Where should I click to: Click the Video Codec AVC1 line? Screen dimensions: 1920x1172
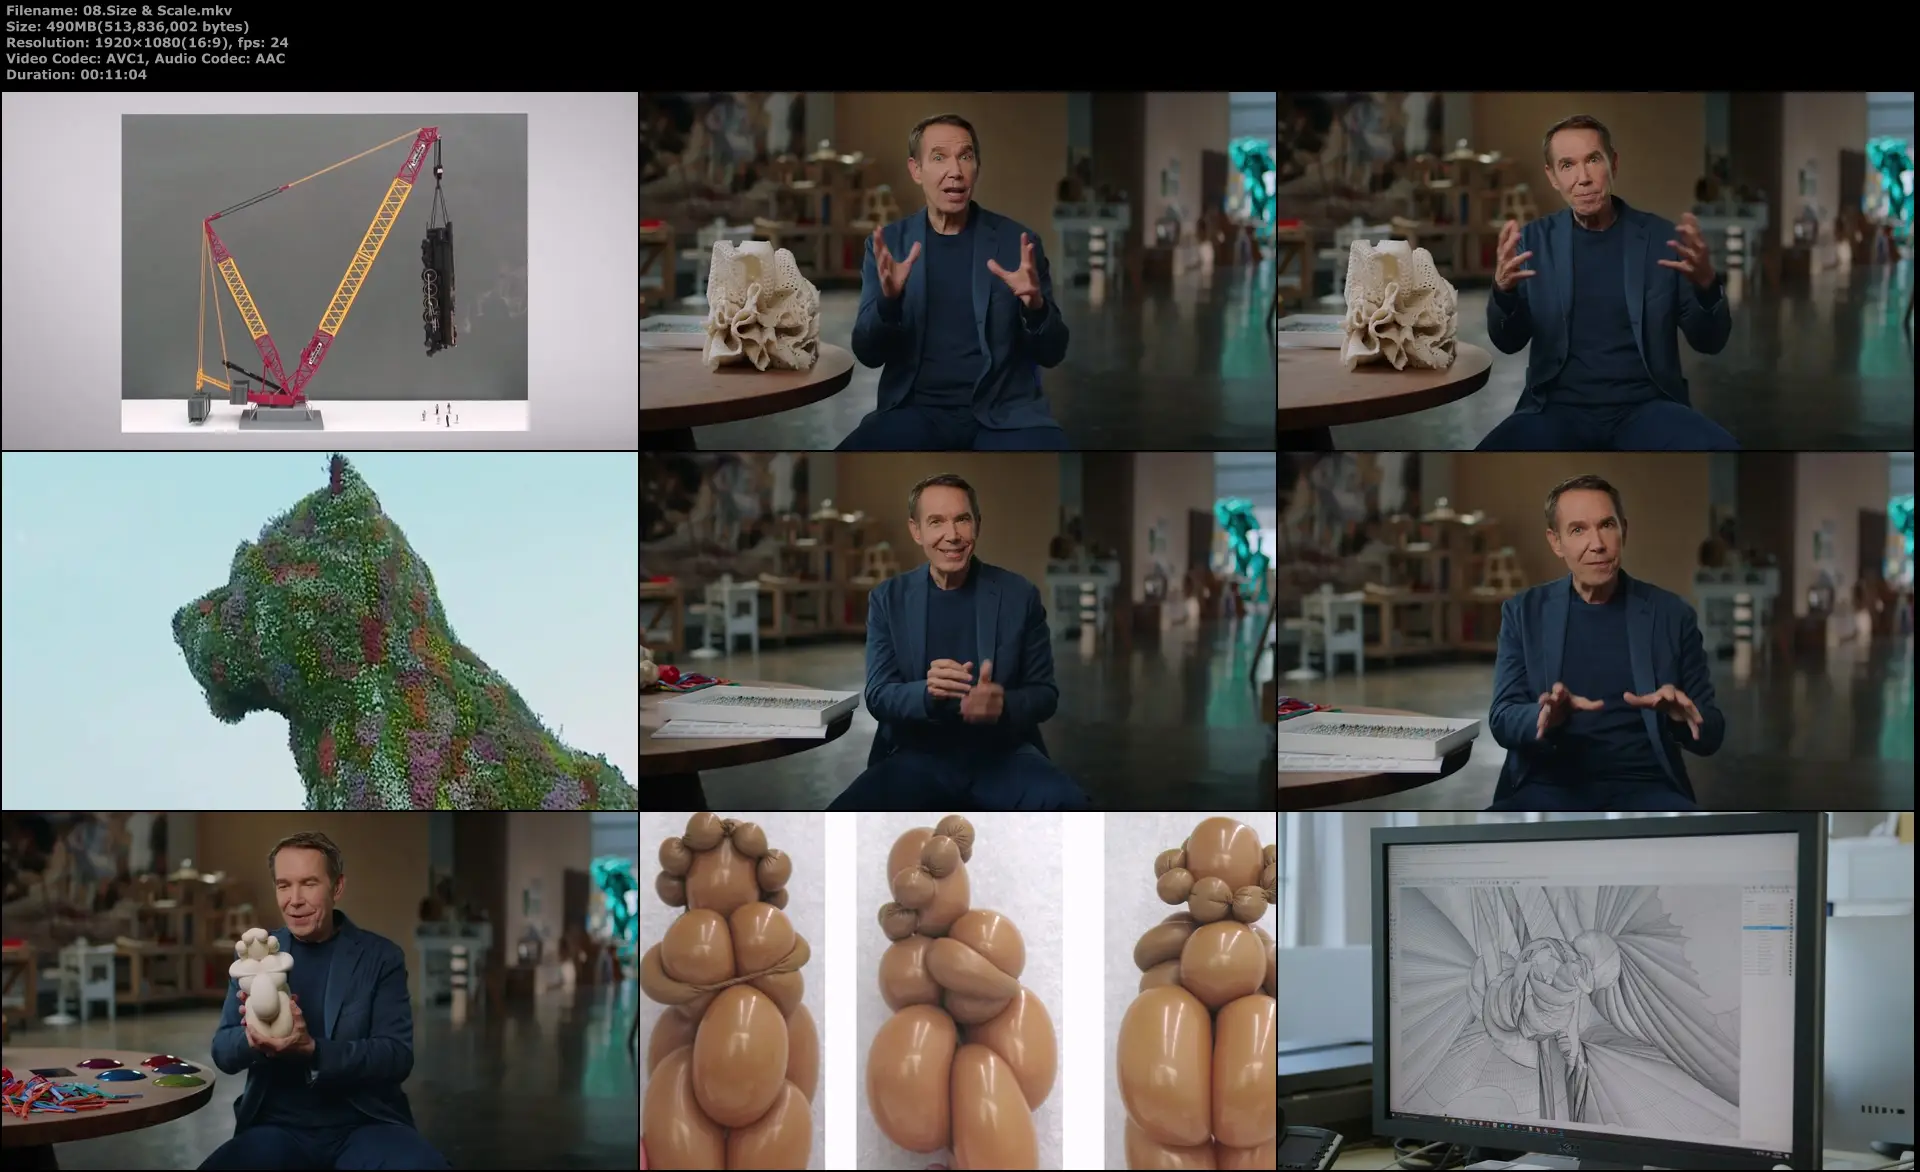pyautogui.click(x=145, y=58)
